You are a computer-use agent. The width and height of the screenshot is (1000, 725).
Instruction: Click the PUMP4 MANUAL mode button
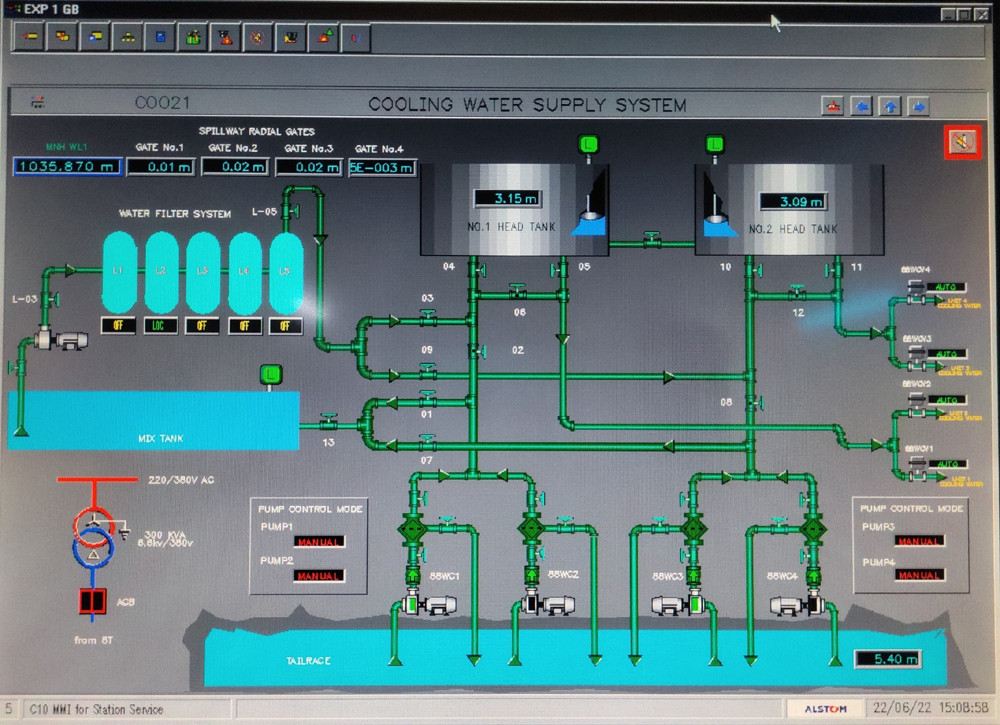(919, 575)
